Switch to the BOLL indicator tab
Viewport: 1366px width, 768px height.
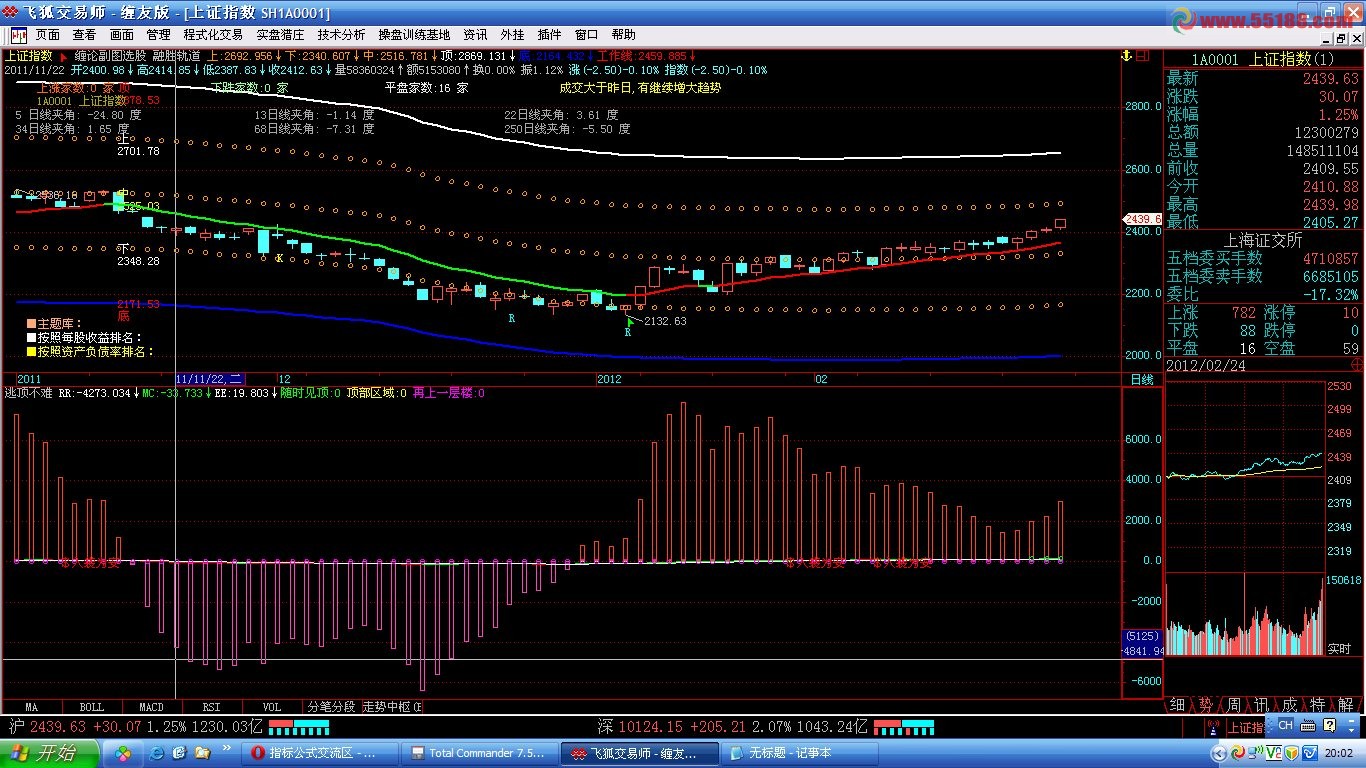91,706
